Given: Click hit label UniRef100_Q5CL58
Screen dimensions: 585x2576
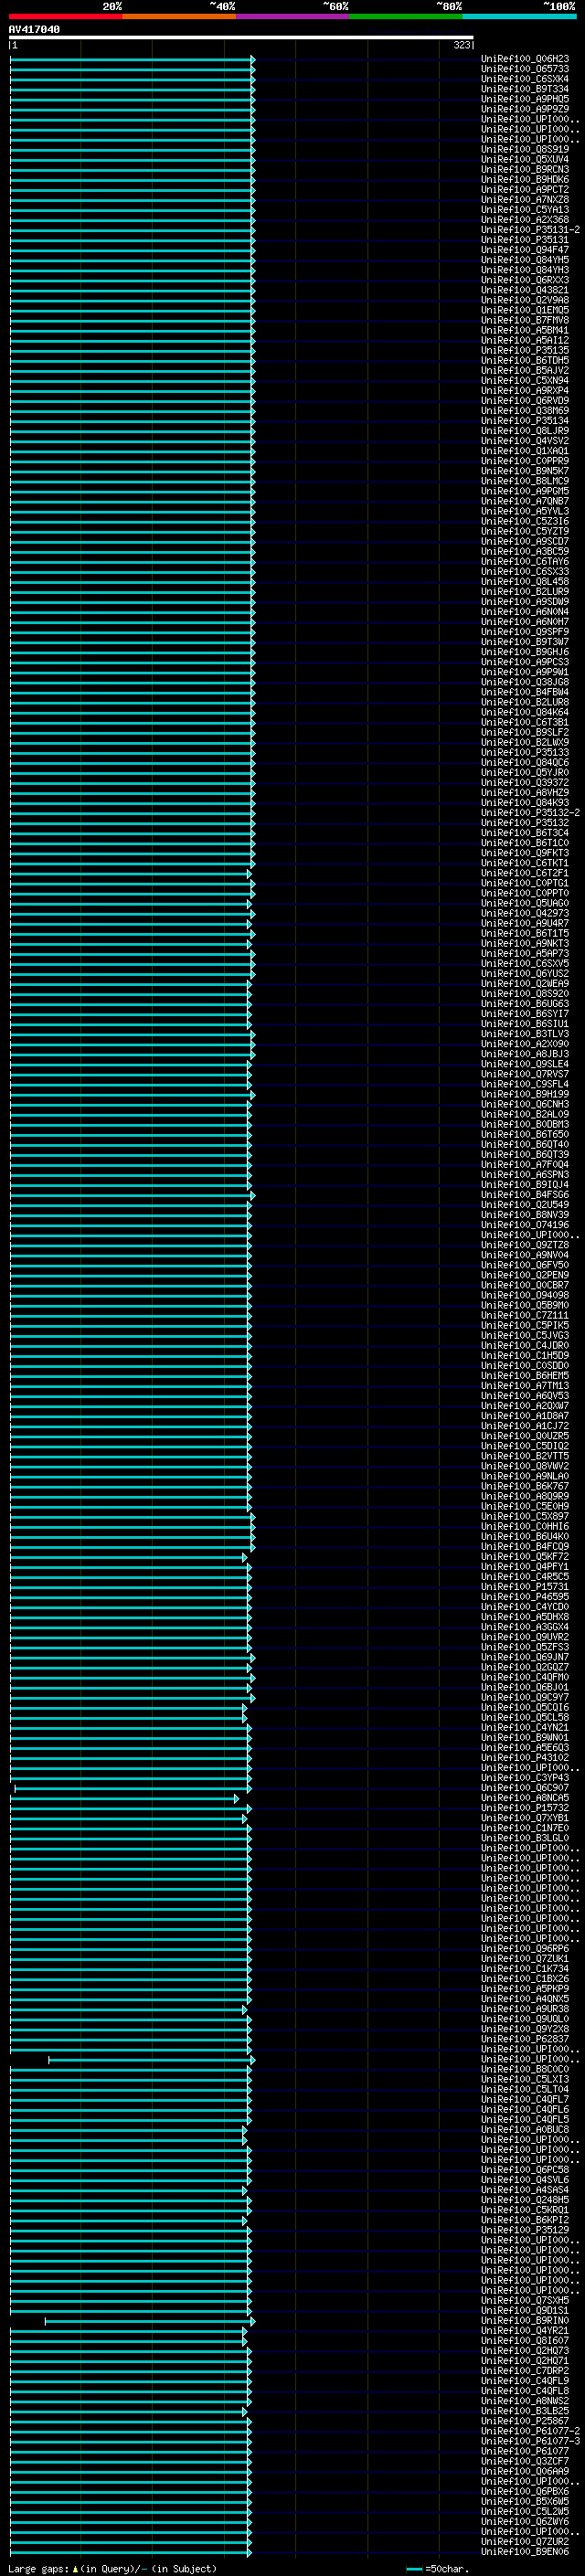Looking at the screenshot, I should (x=525, y=1717).
